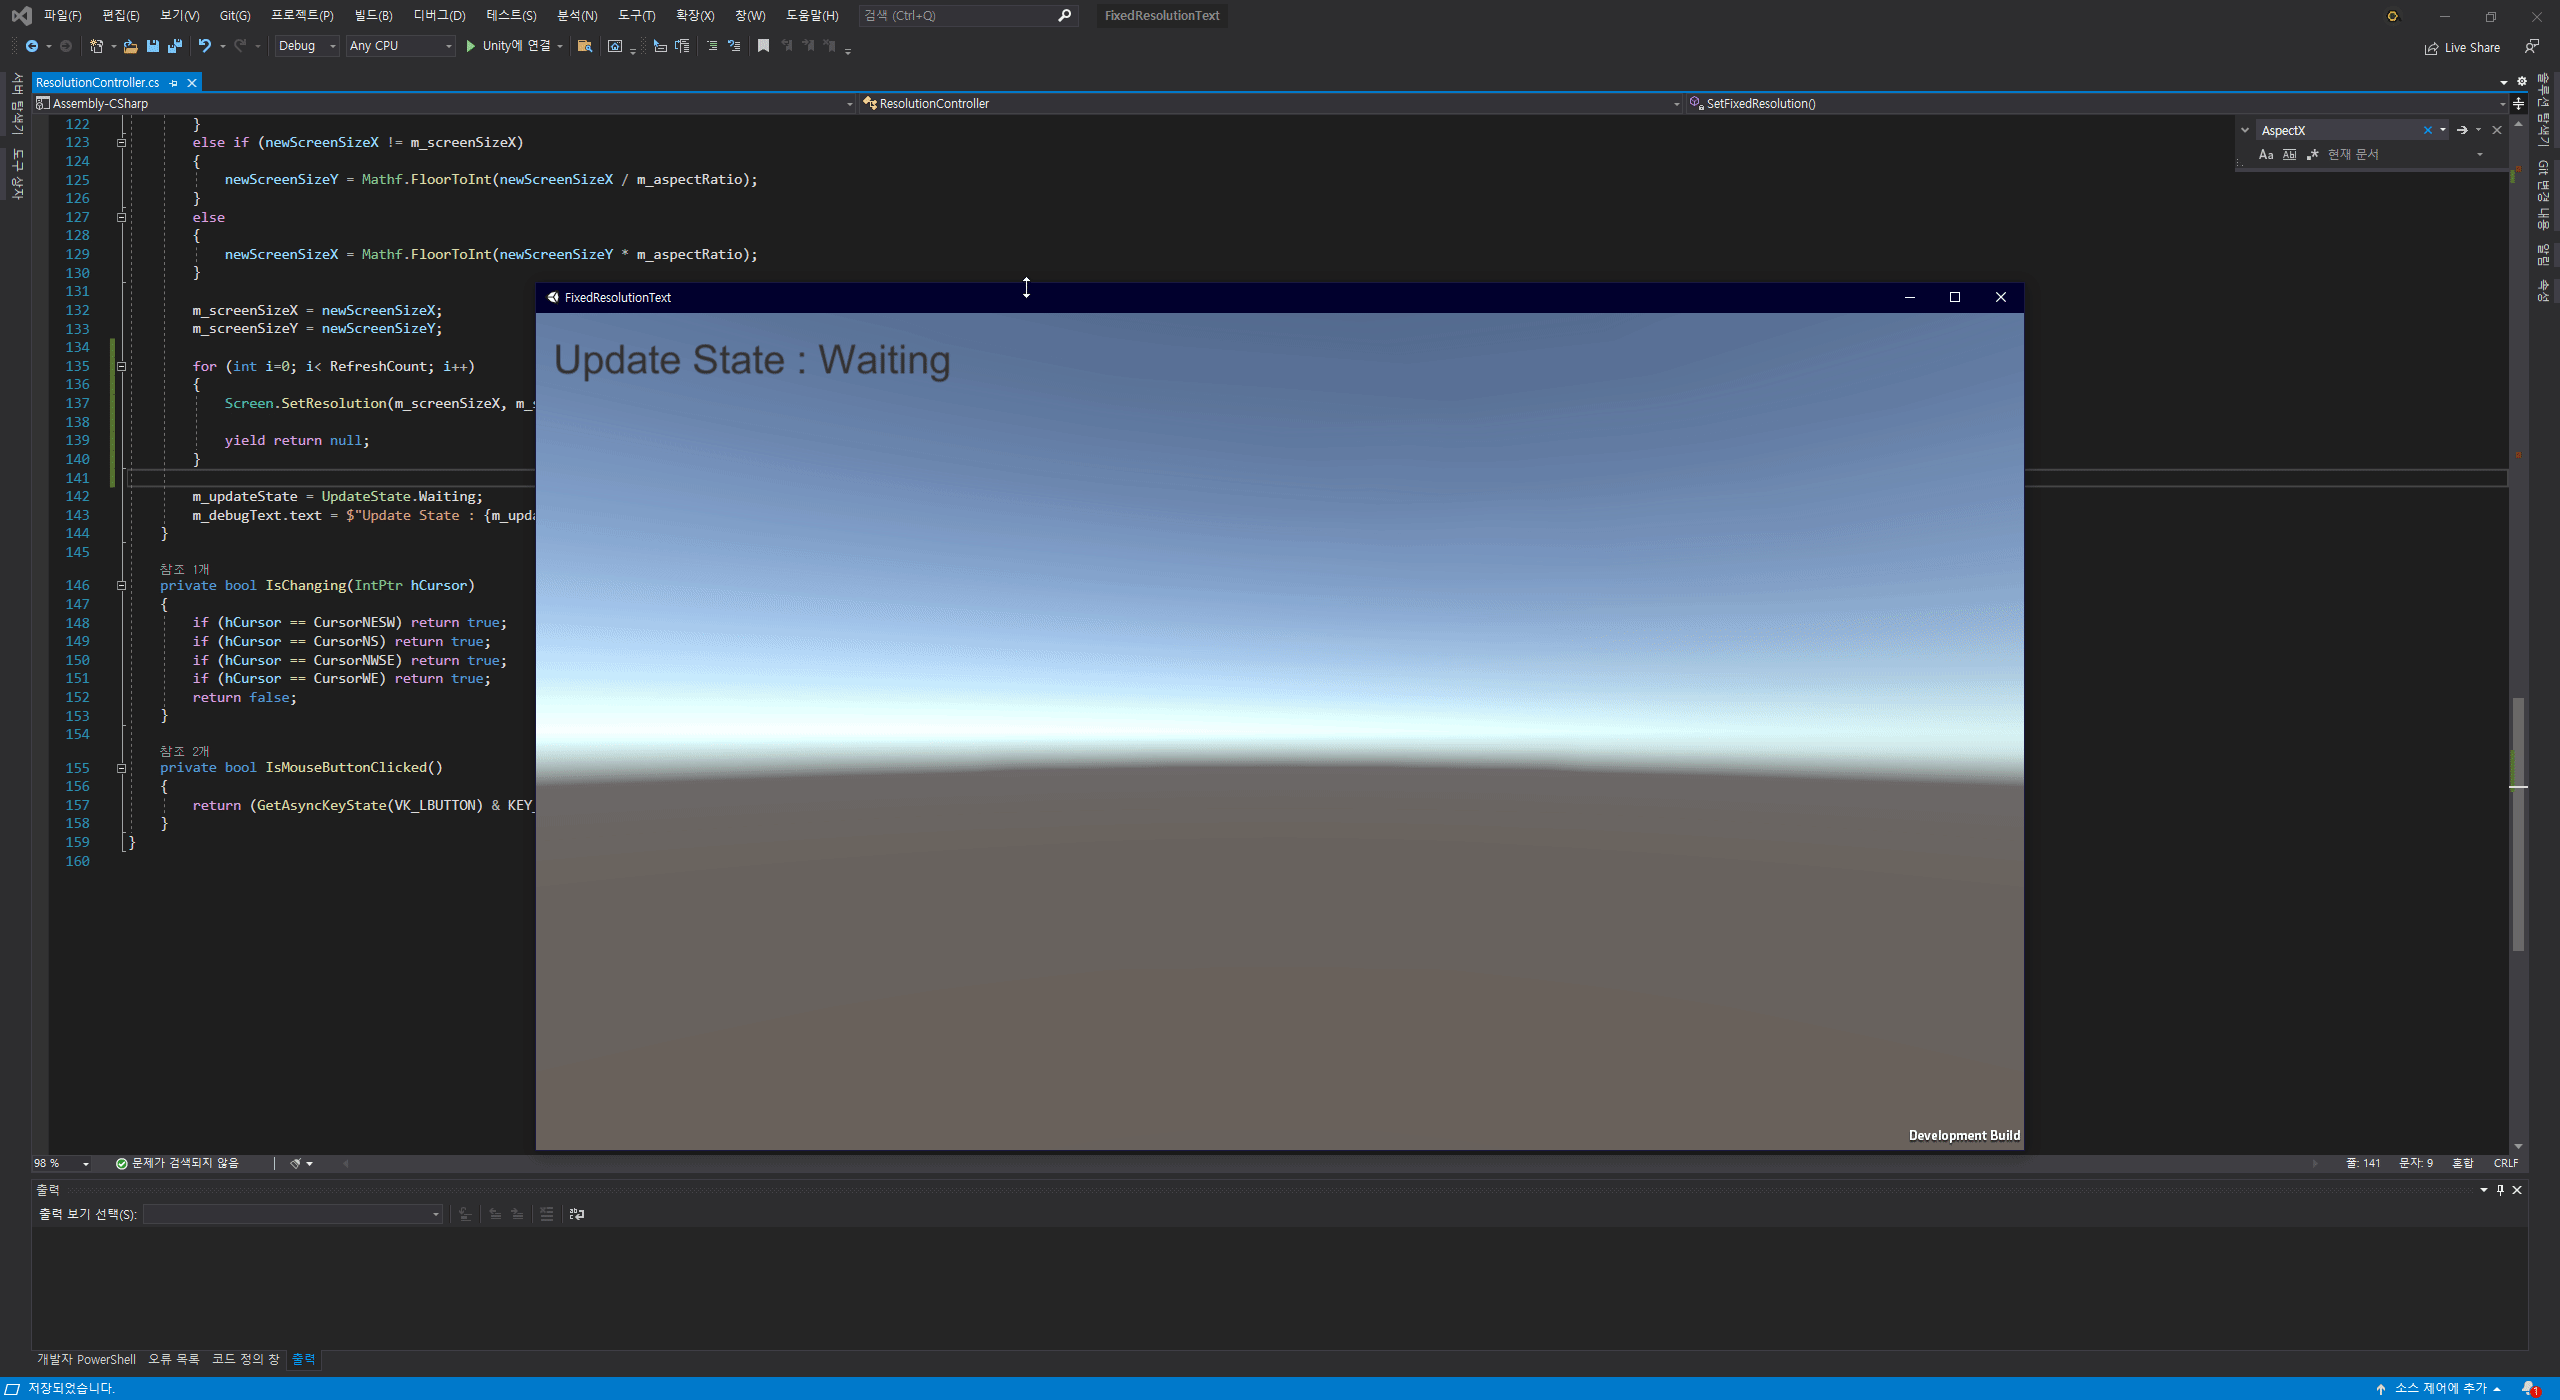Screen dimensions: 2560x1400
Task: Click the find next arrow in search box
Action: pyautogui.click(x=2462, y=130)
